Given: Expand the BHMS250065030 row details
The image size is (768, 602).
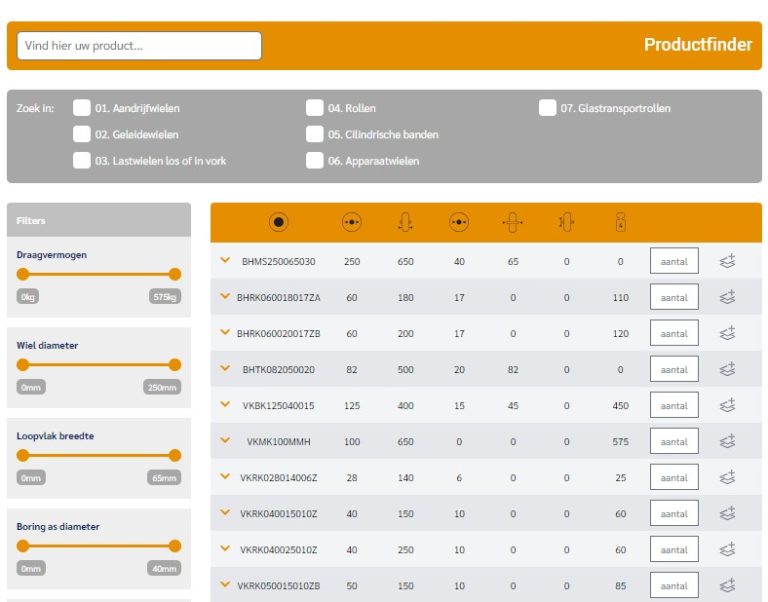Looking at the screenshot, I should (x=225, y=260).
